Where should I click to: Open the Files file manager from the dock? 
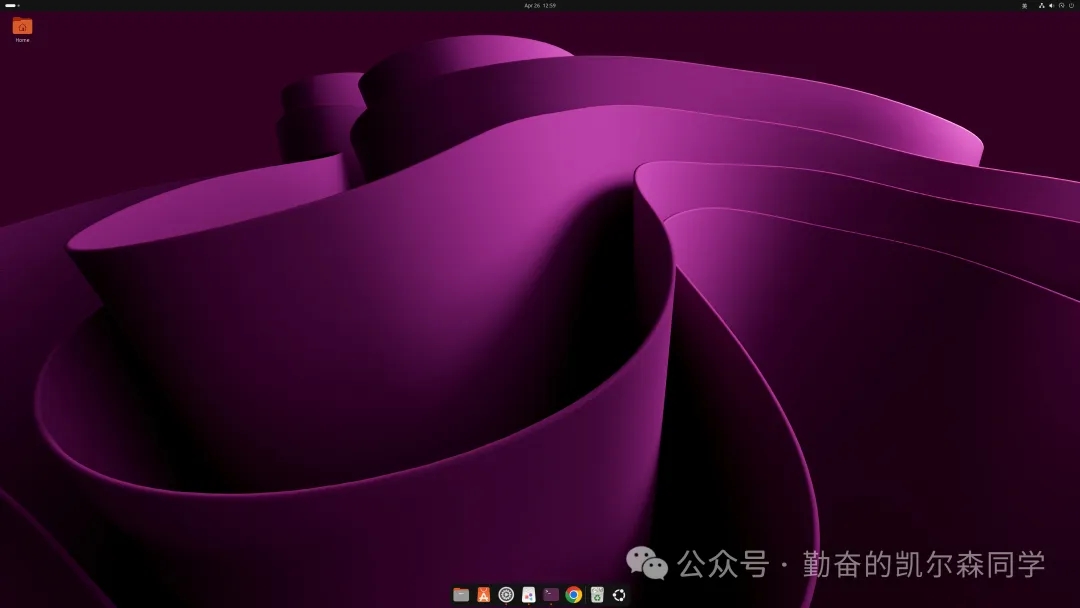pyautogui.click(x=461, y=593)
